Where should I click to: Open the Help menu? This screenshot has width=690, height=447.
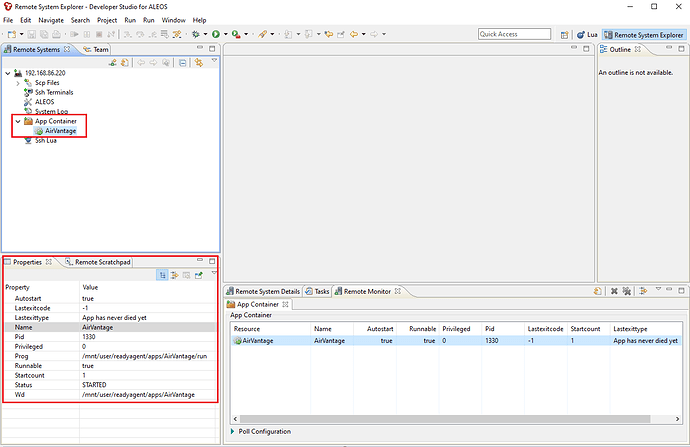coord(199,20)
